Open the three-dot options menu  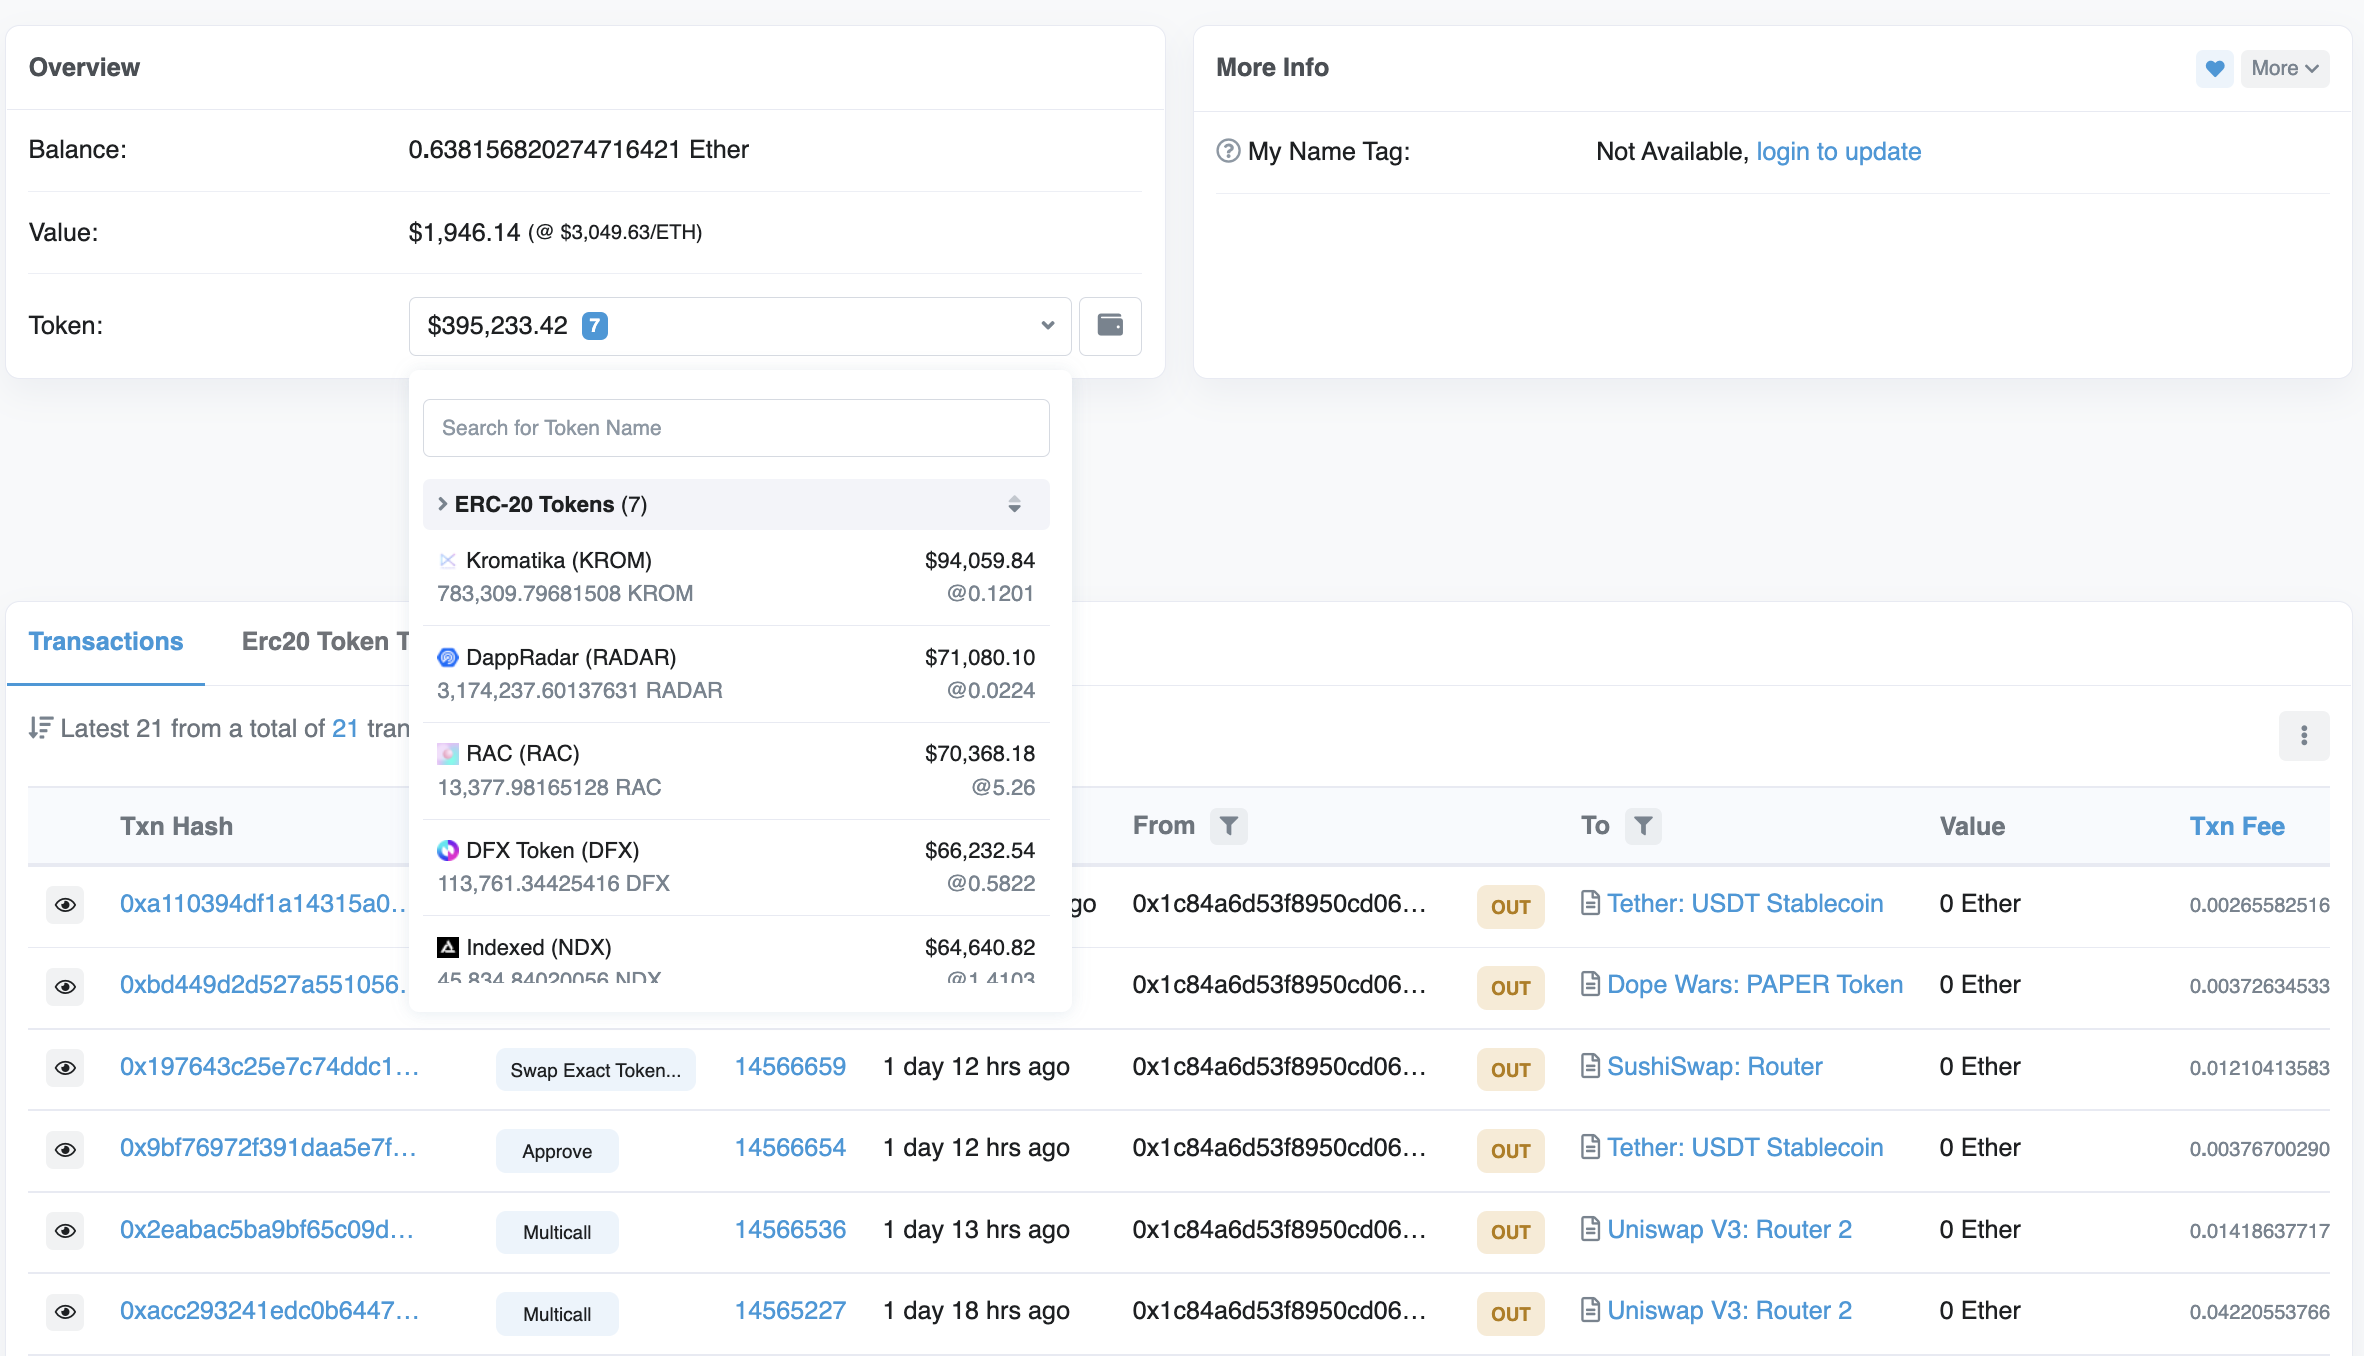click(2304, 736)
